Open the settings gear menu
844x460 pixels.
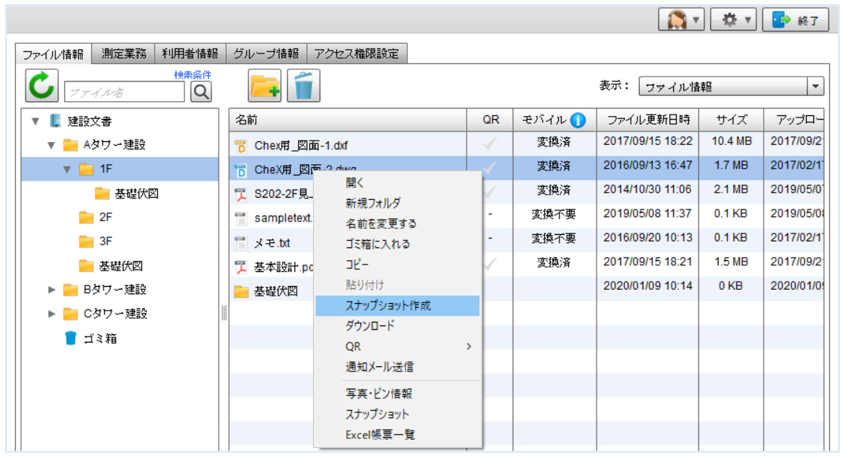click(732, 20)
